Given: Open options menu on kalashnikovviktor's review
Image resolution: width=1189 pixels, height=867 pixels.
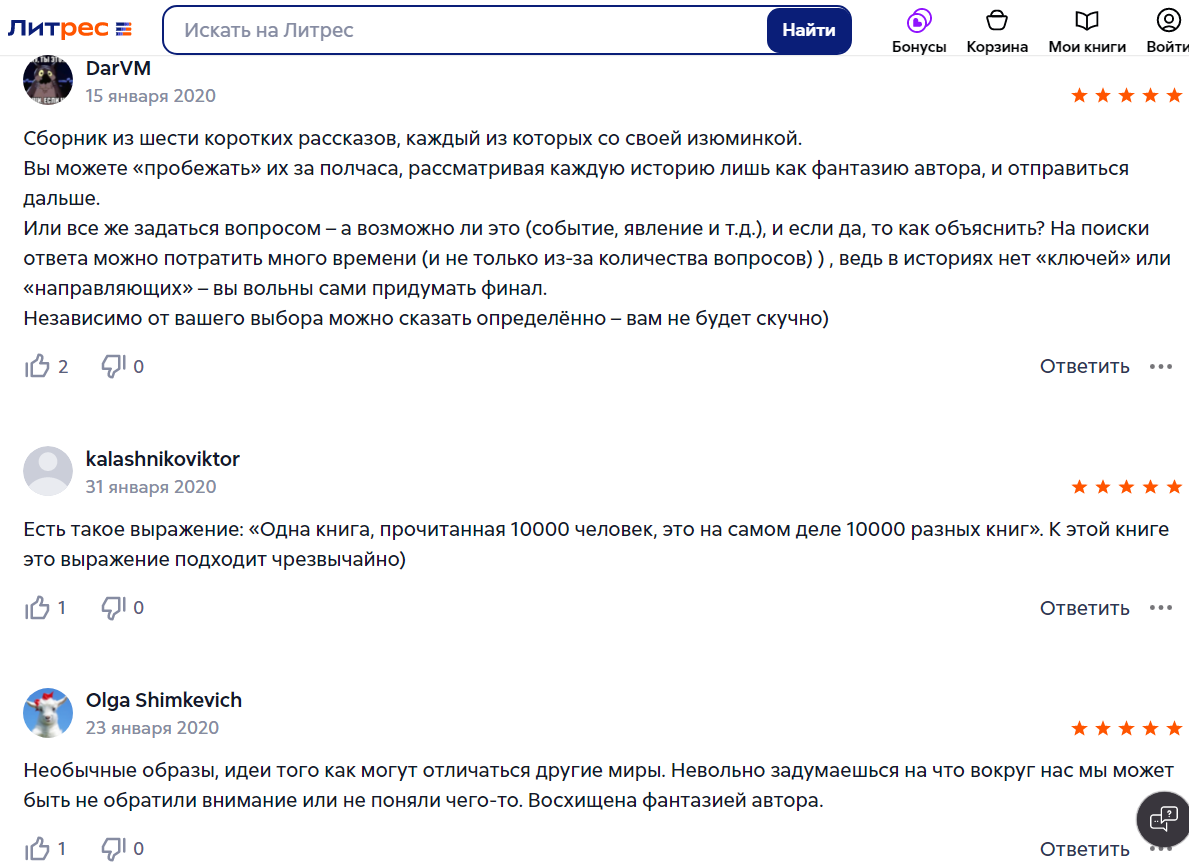Looking at the screenshot, I should point(1160,607).
